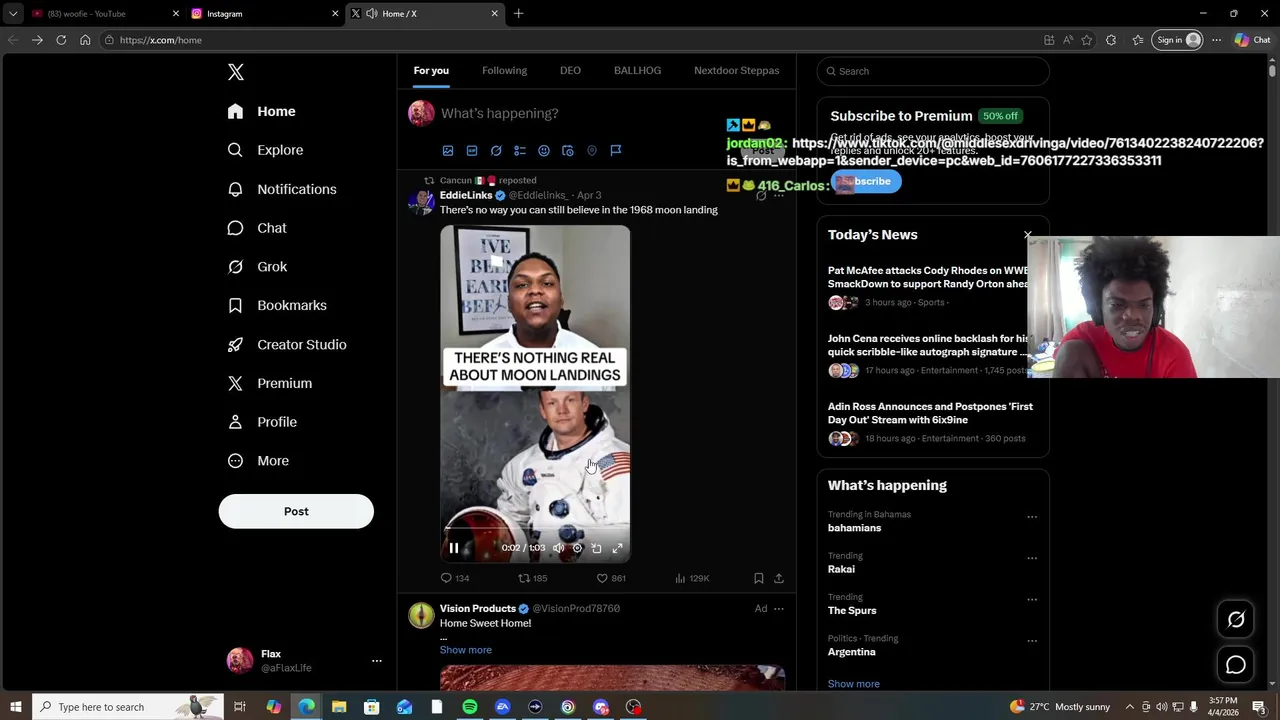Open Notifications from the sidebar
The width and height of the screenshot is (1280, 720).
click(x=281, y=189)
